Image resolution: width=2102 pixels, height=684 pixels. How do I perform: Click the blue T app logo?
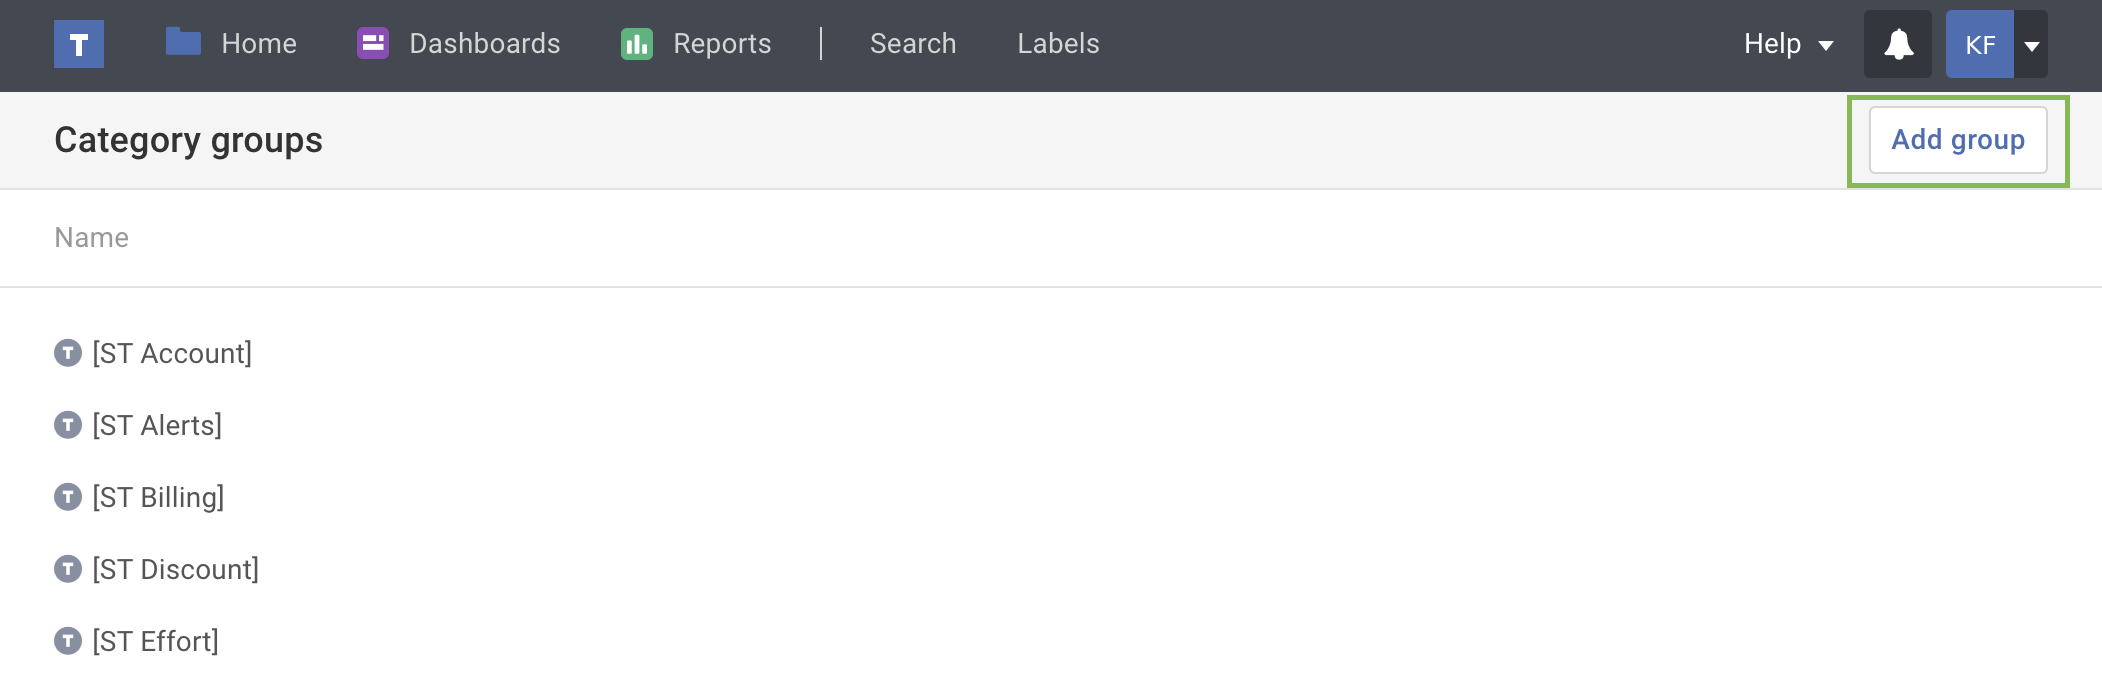pos(79,45)
